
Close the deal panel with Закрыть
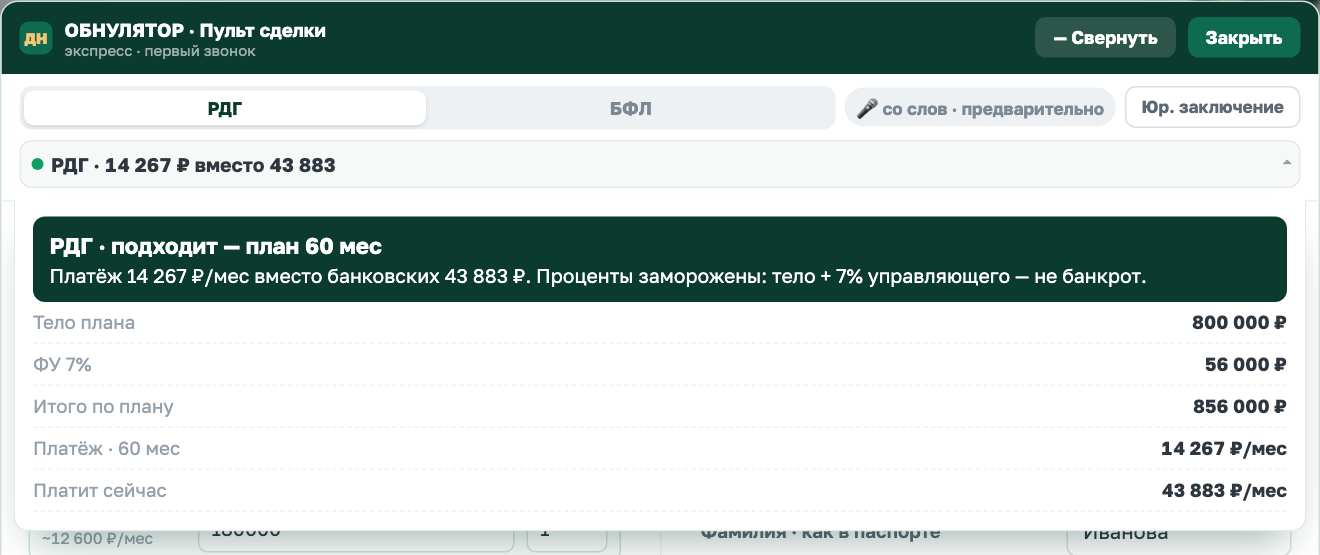(1244, 38)
